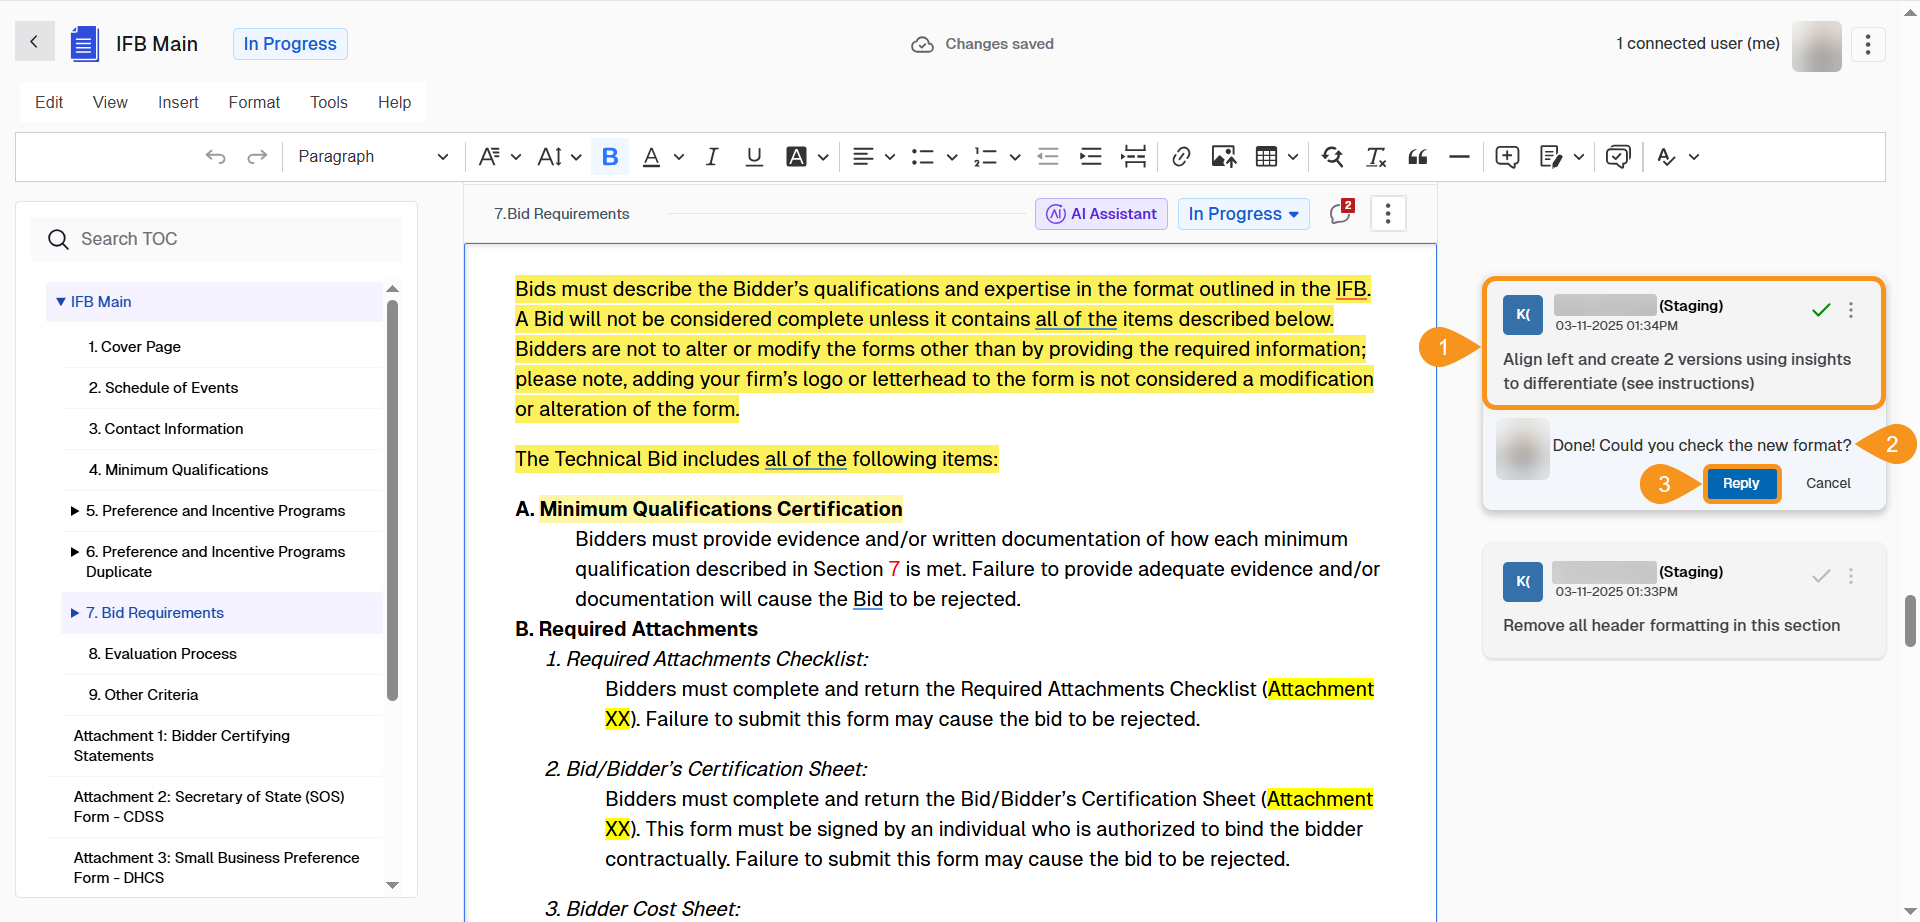This screenshot has width=1920, height=922.
Task: Open the AI Assistant
Action: (1101, 214)
